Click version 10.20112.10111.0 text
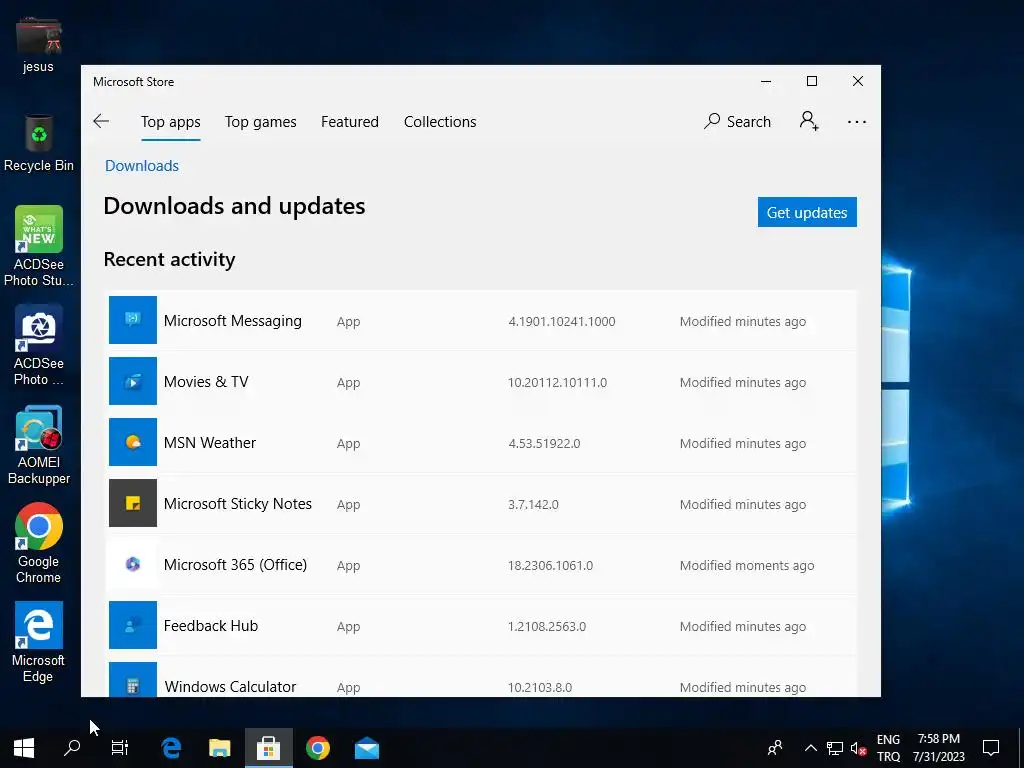The image size is (1024, 768). pos(557,382)
